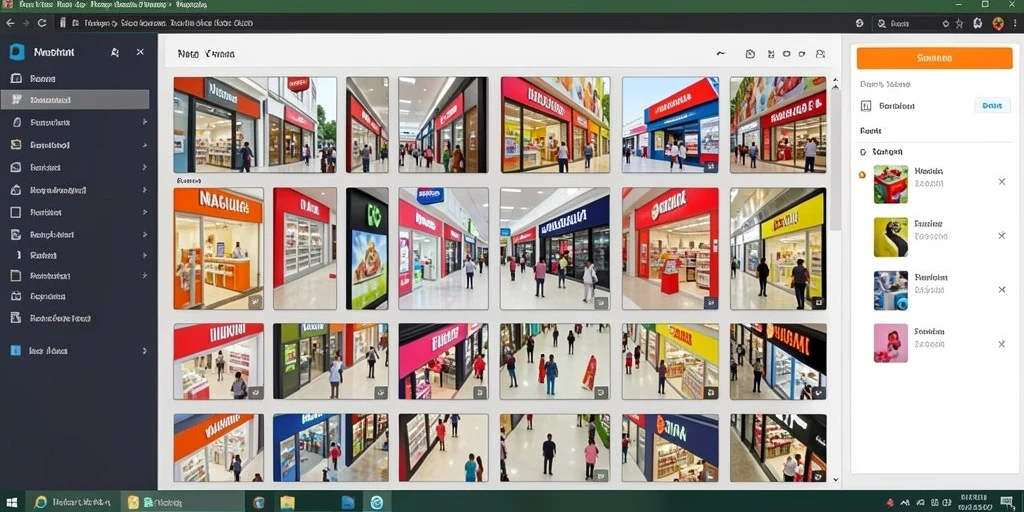The height and width of the screenshot is (512, 1024).
Task: Open the yellow folder icon on taskbar
Action: click(287, 502)
